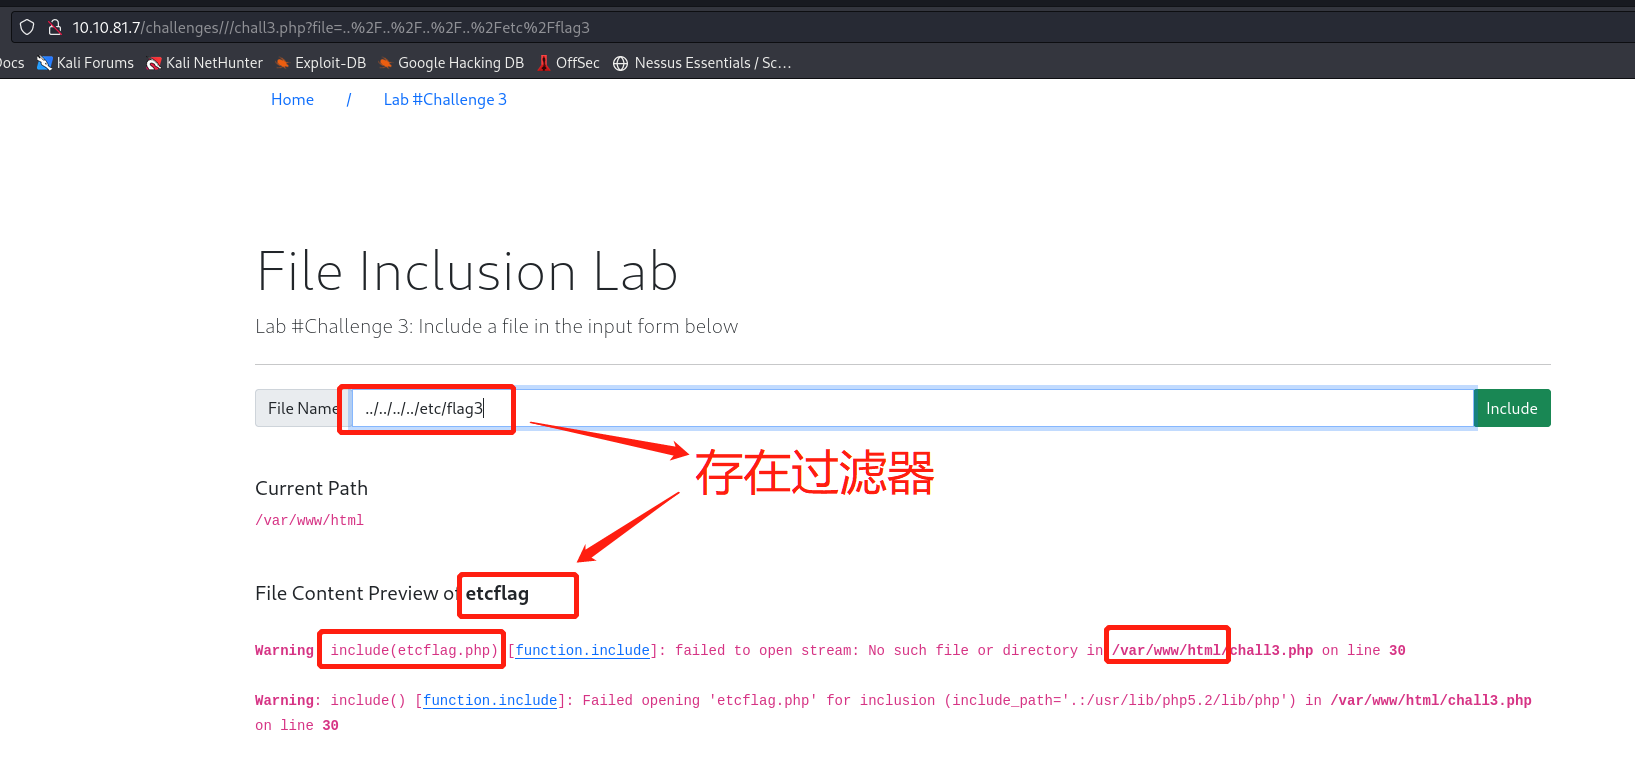Focus the browser address bar URL
Image resolution: width=1635 pixels, height=774 pixels.
coord(330,27)
